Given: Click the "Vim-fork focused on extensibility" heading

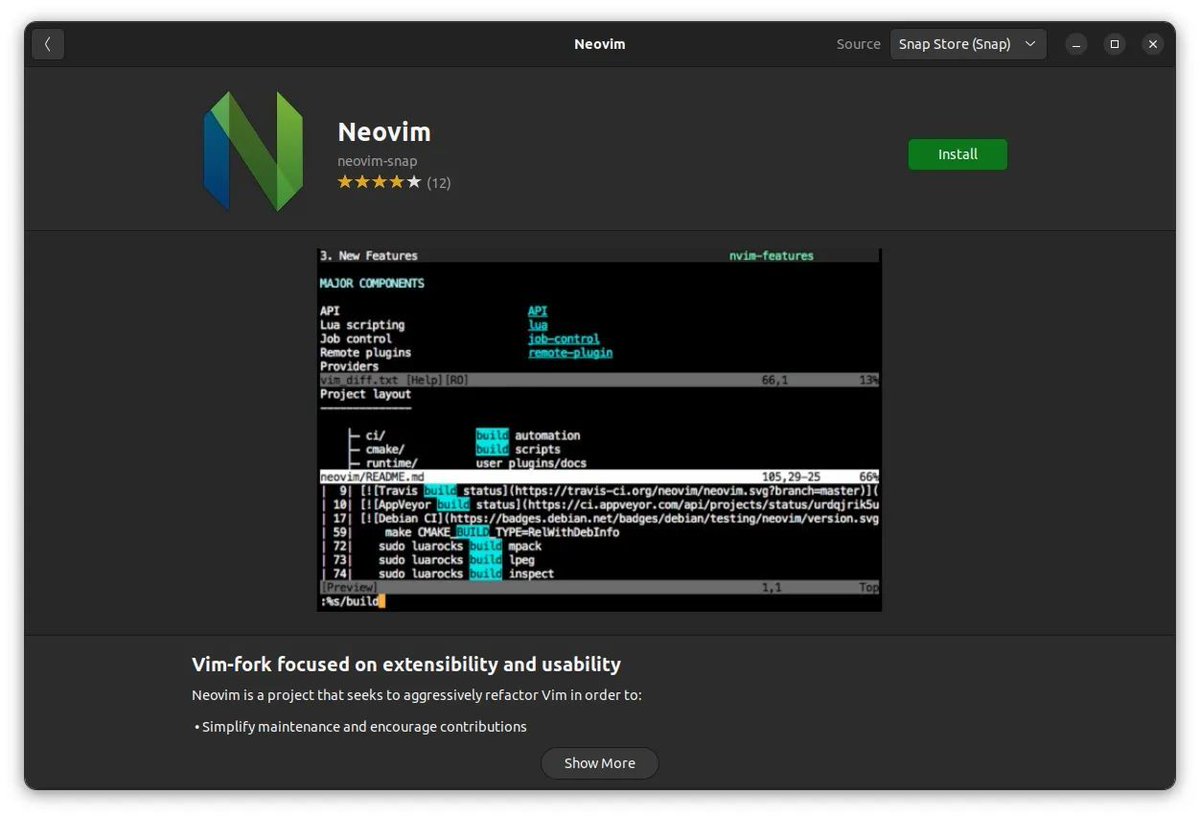Looking at the screenshot, I should (x=406, y=664).
